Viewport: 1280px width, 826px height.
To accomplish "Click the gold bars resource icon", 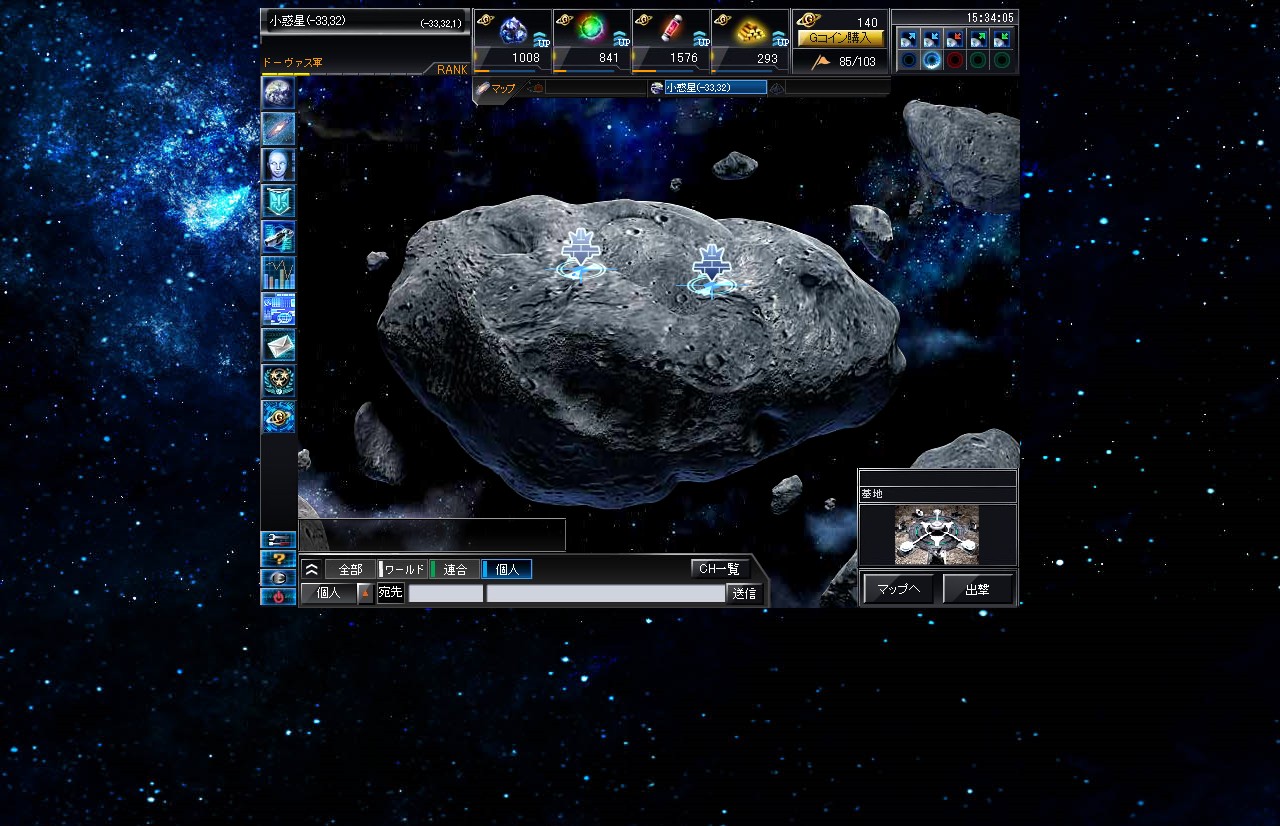I will click(750, 31).
